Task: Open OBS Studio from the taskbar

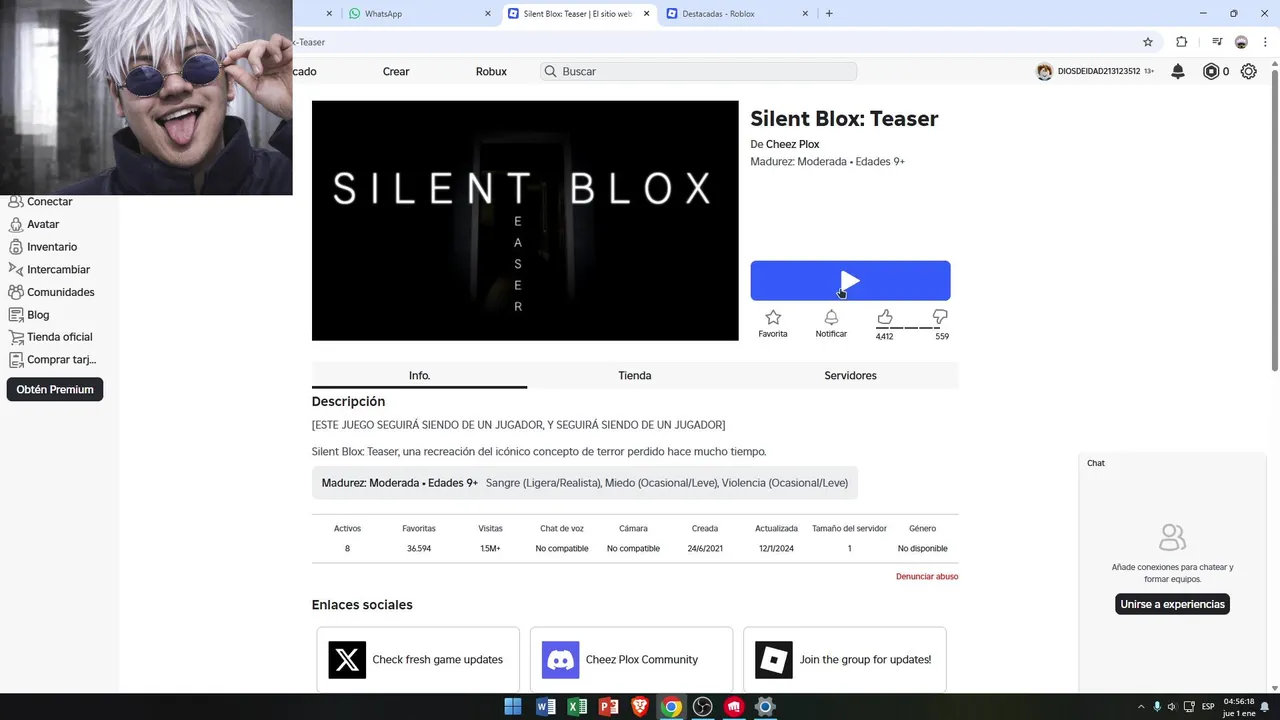Action: pos(703,707)
